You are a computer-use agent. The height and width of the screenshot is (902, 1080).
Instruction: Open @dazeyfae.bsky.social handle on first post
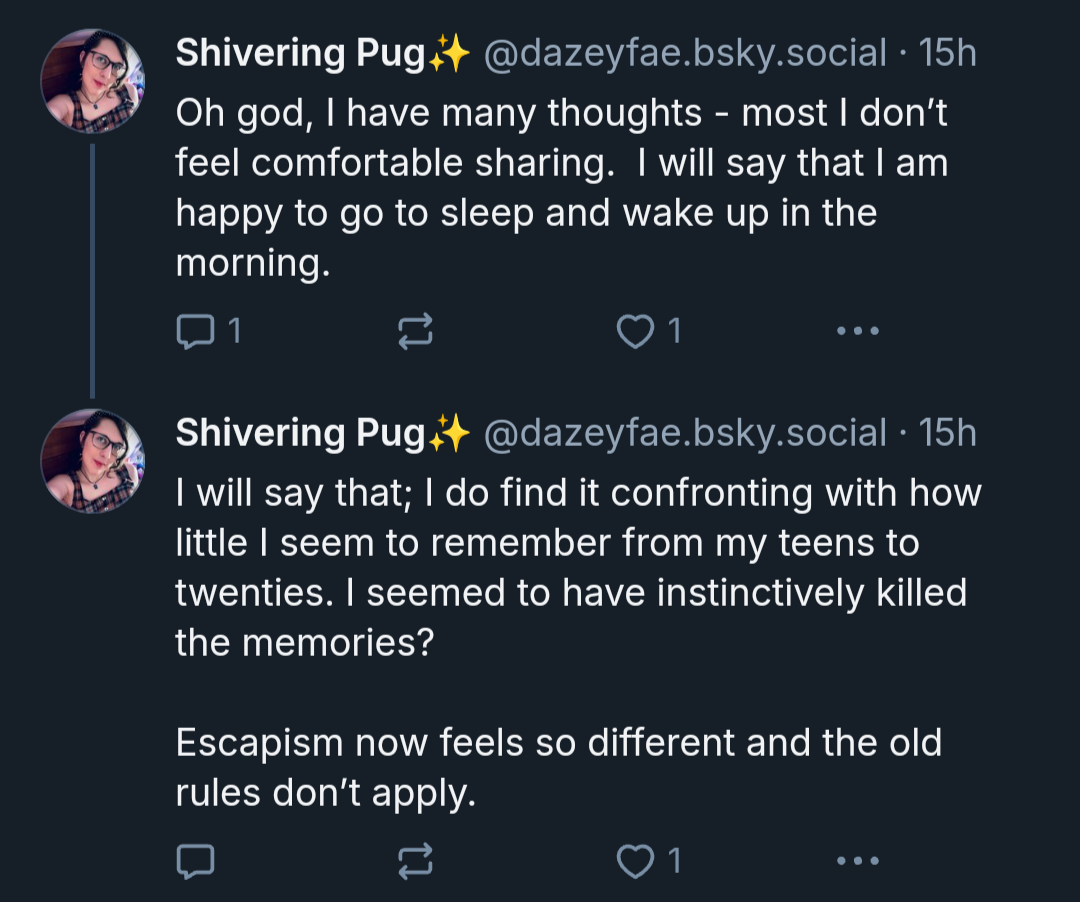(685, 53)
